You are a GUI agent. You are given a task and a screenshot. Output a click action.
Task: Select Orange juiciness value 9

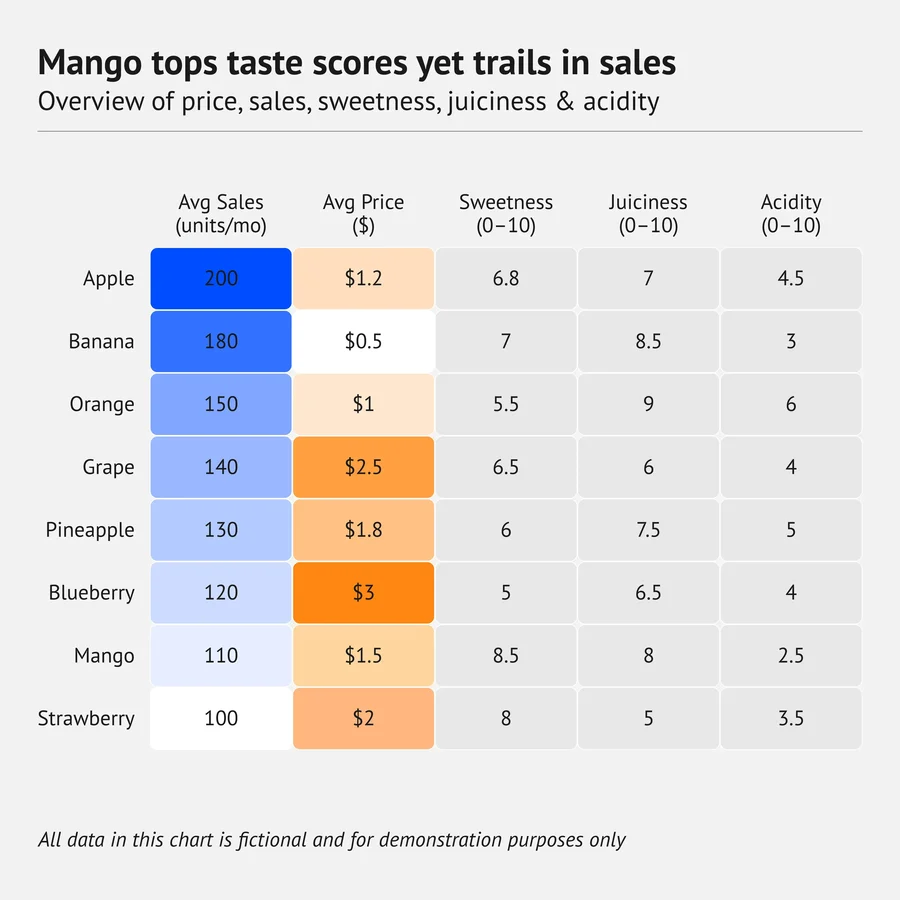(648, 404)
